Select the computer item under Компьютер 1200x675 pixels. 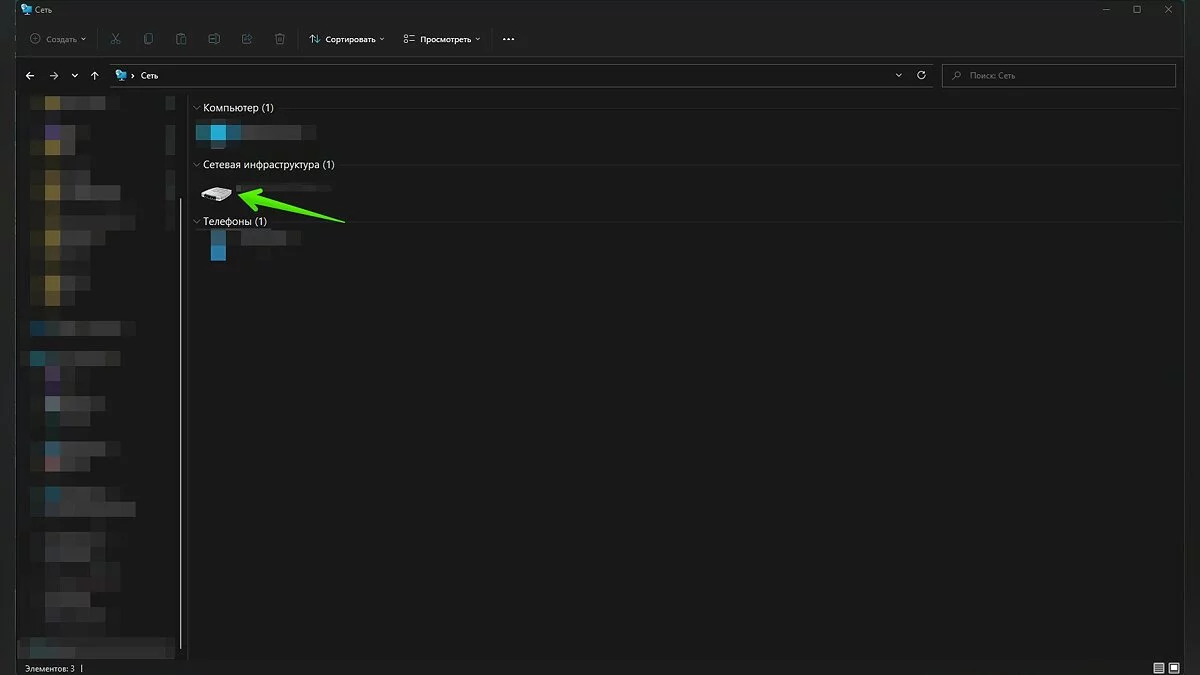click(x=256, y=132)
